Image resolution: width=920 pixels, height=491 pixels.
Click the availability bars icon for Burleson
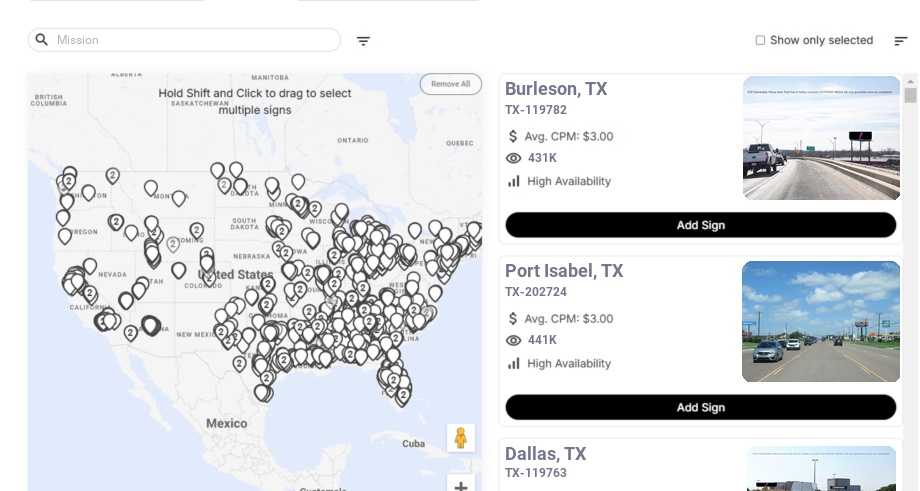[x=513, y=181]
